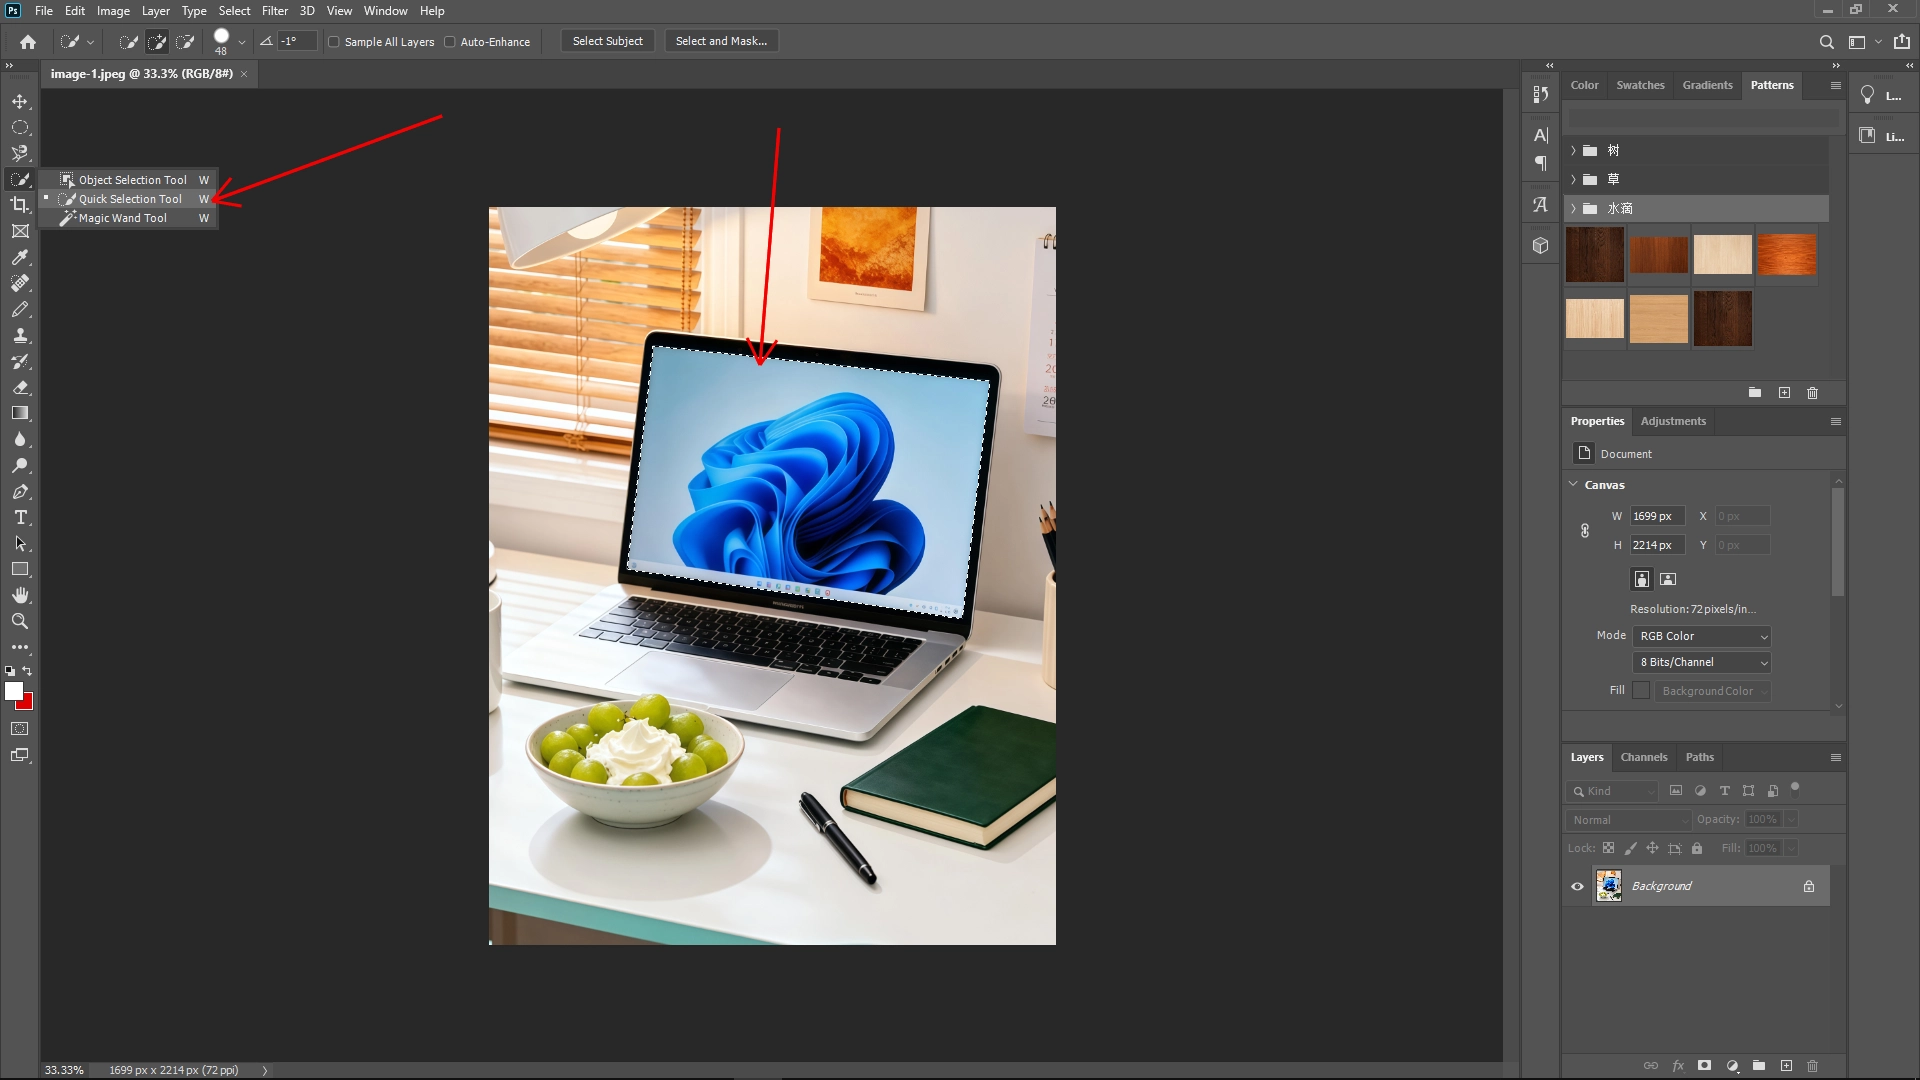
Task: Enable the Sample All Layers checkbox
Action: [x=335, y=41]
